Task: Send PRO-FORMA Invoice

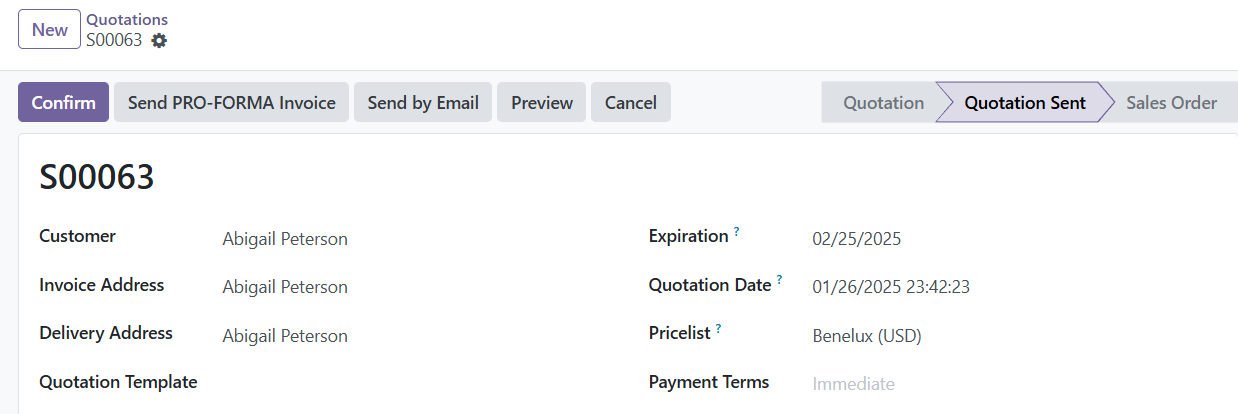Action: (231, 102)
